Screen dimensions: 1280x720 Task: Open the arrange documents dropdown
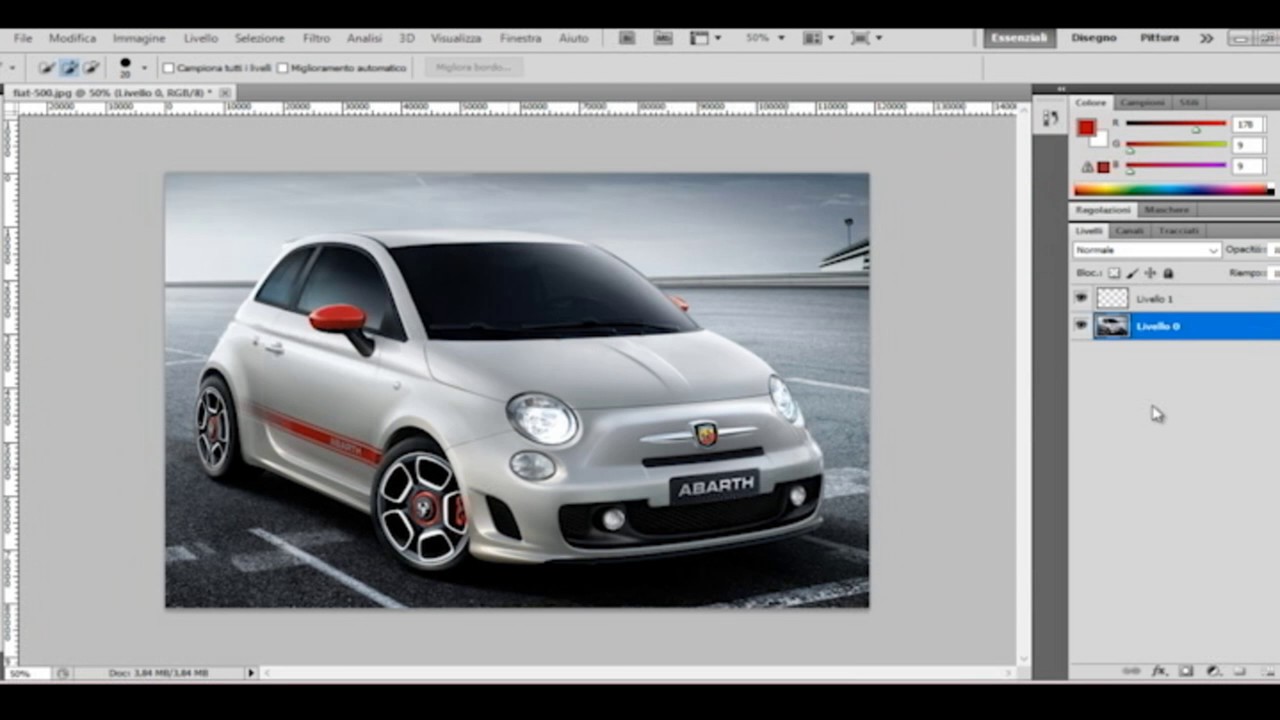coord(819,38)
